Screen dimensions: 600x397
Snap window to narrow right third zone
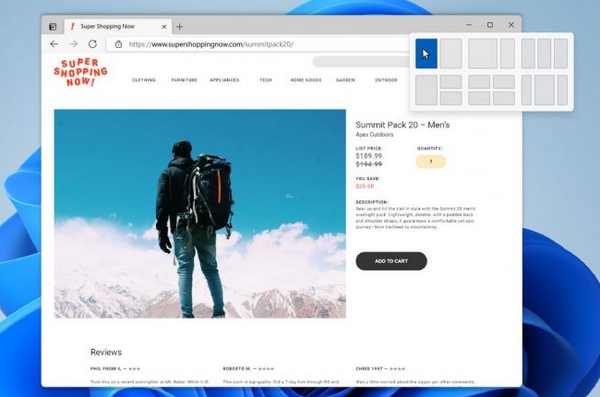pyautogui.click(x=507, y=54)
